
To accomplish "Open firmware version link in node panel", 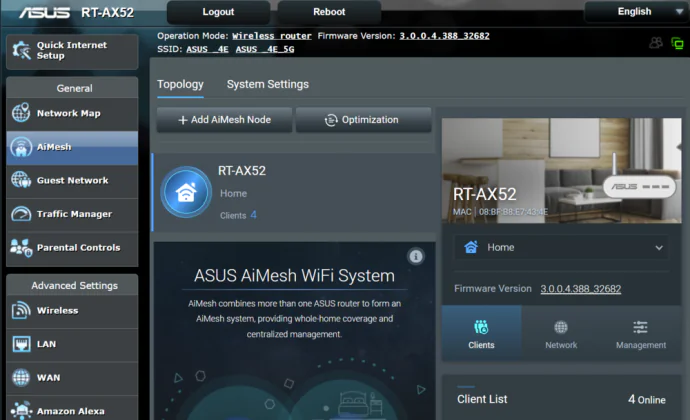I will click(580, 289).
